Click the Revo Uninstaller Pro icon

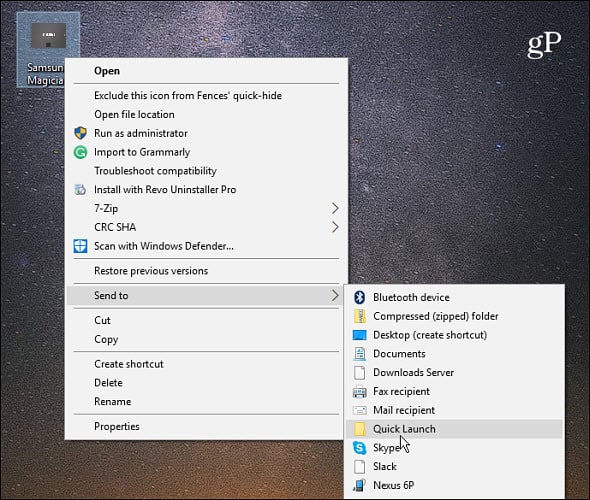80,190
